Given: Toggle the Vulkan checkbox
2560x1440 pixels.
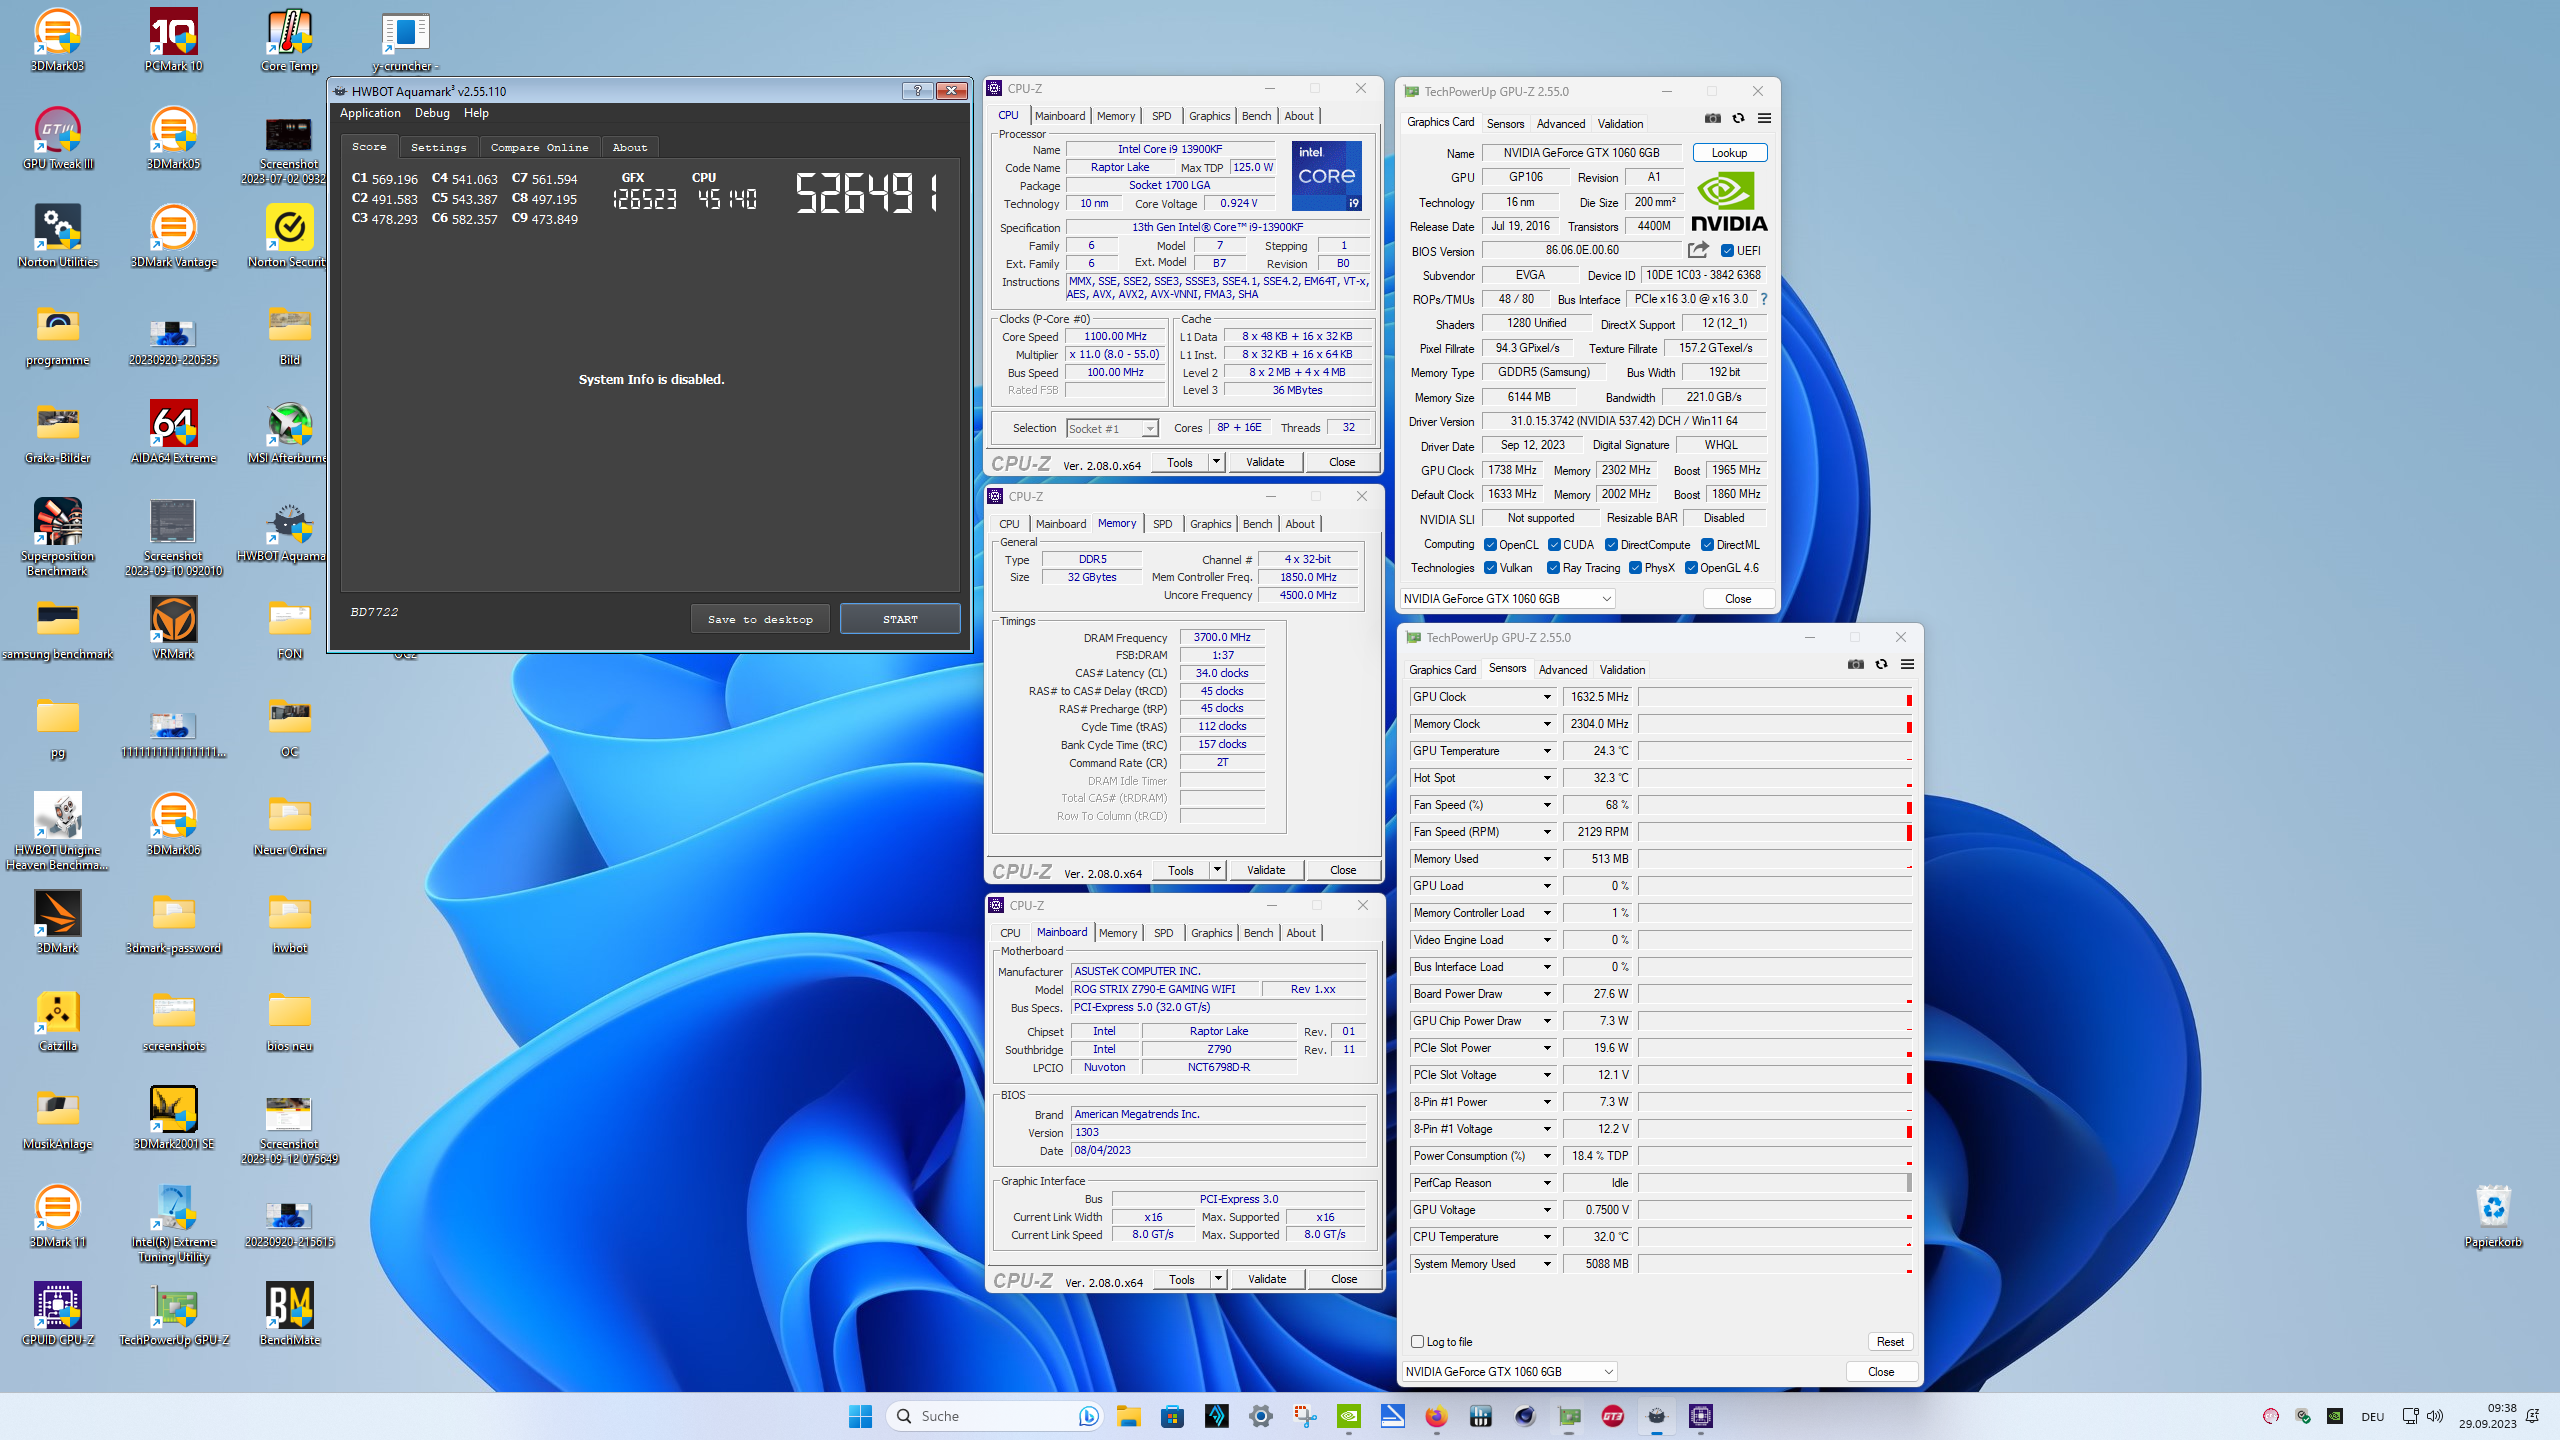Looking at the screenshot, I should 1490,568.
